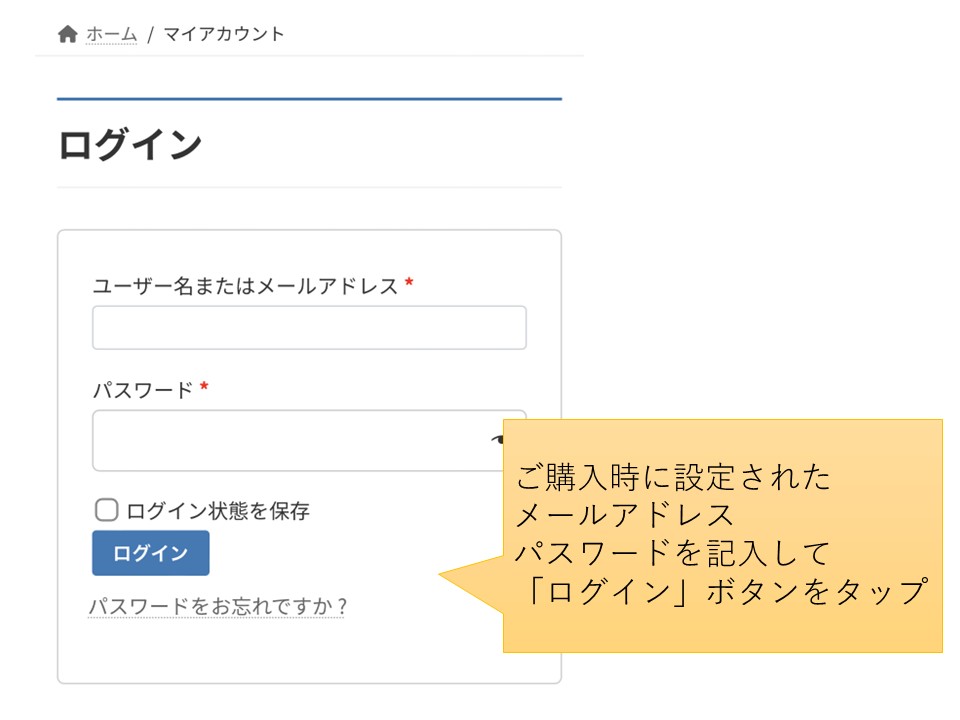Select the マイアカウント breadcrumb item
The height and width of the screenshot is (720, 960).
tap(223, 34)
